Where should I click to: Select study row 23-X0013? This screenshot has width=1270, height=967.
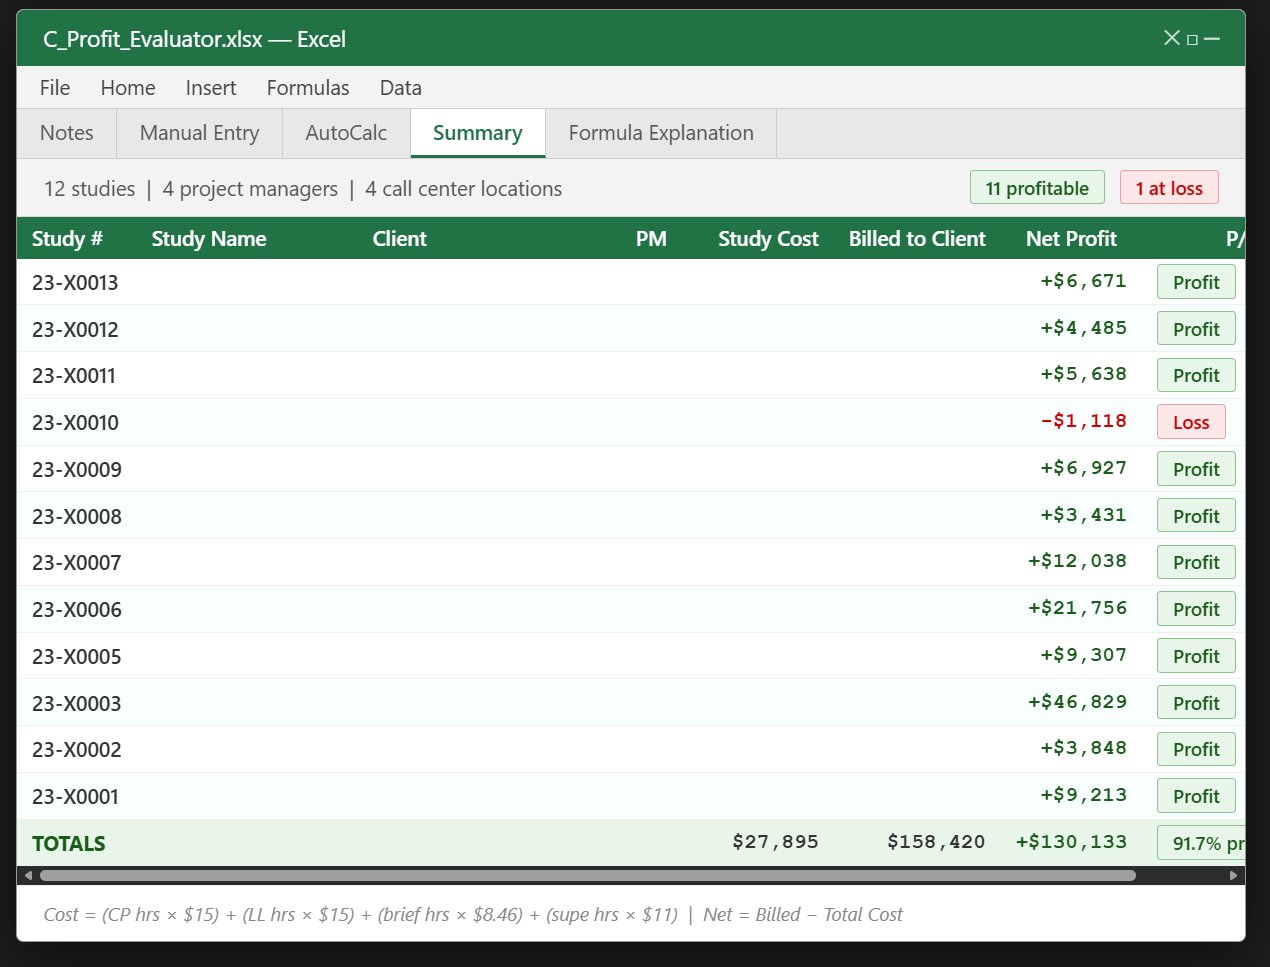pos(631,282)
